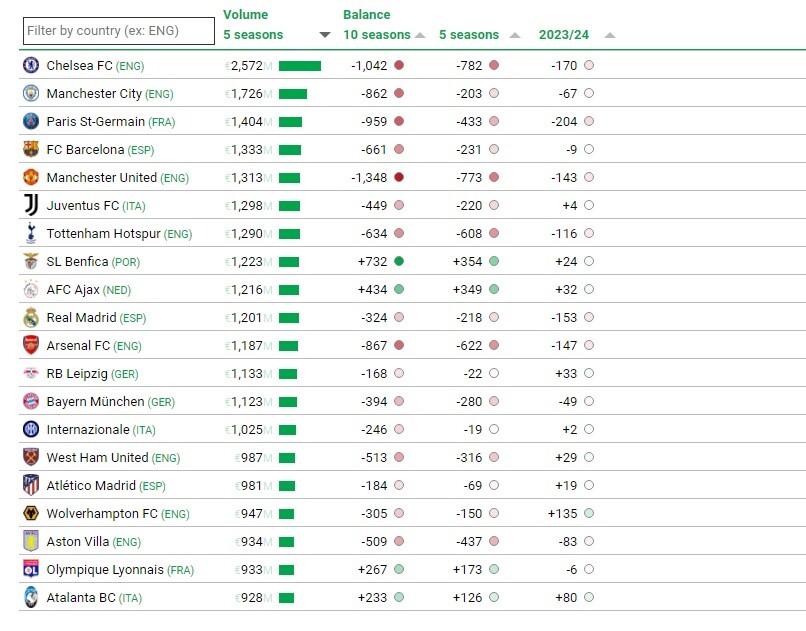Screen dimensions: 806x631
Task: Click Chelsea's green volume bar
Action: [300, 66]
